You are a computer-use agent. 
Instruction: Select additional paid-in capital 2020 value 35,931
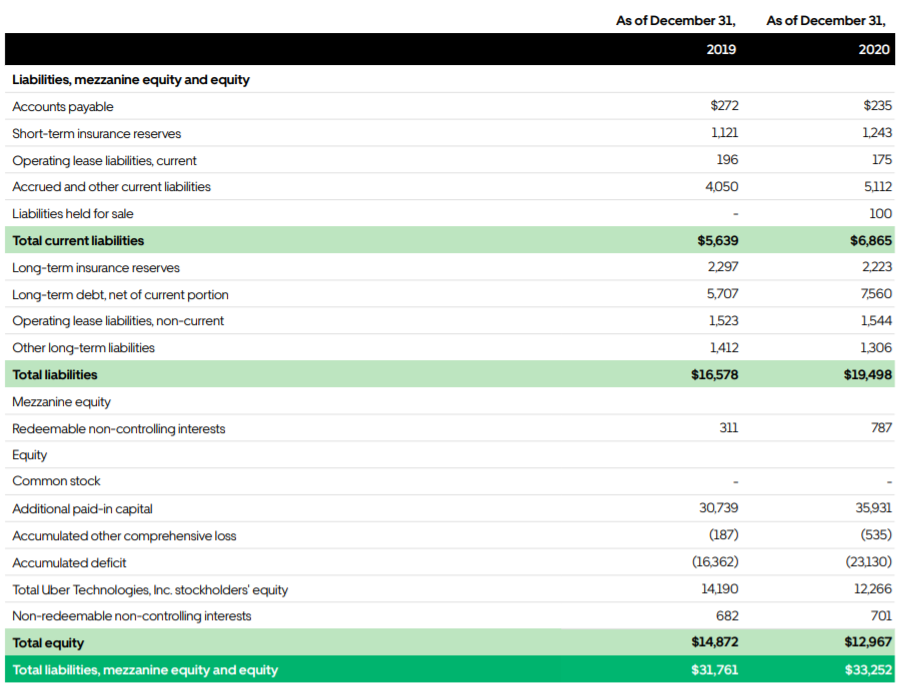click(874, 508)
